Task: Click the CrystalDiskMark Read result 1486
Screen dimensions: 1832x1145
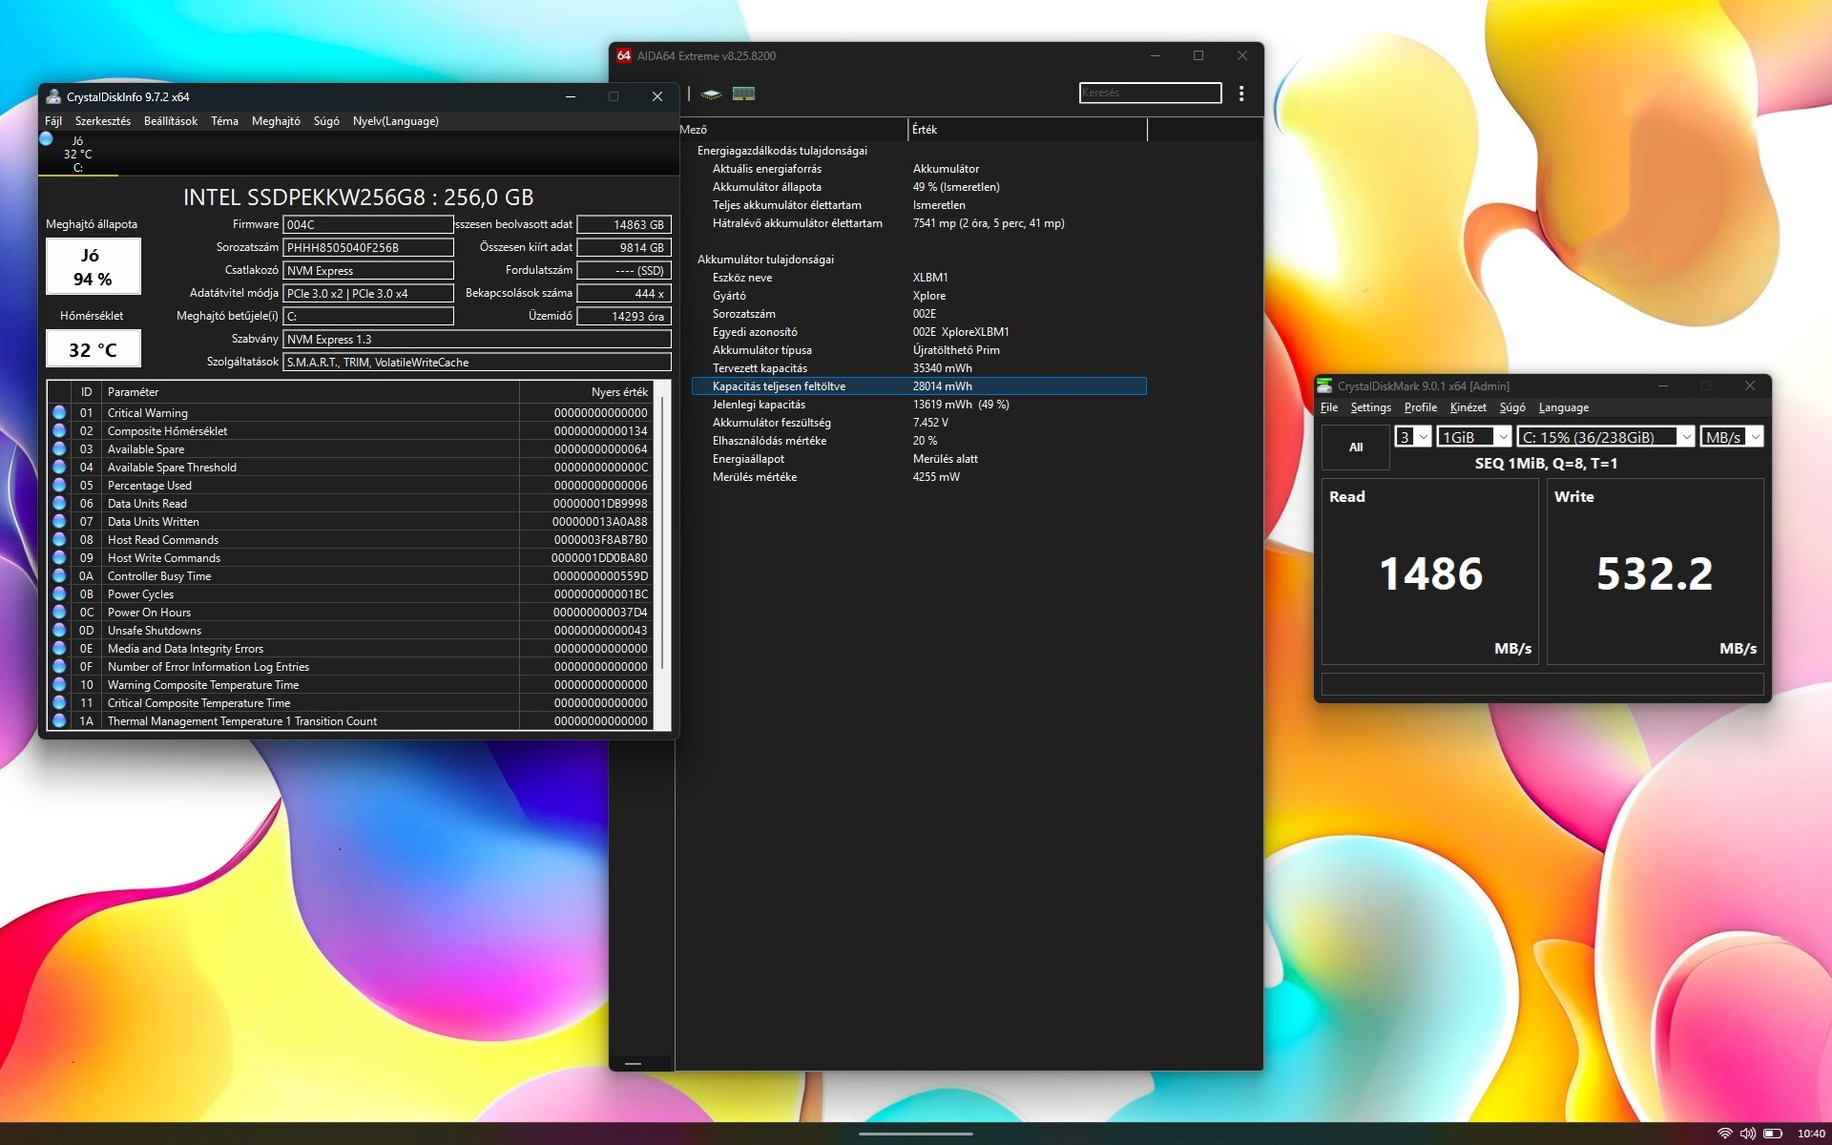Action: 1430,574
